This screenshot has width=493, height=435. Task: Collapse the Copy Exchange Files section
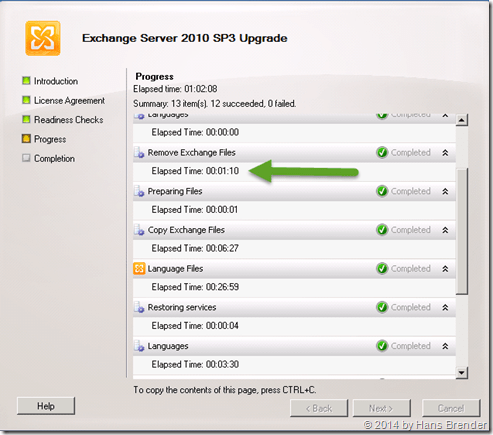(445, 230)
